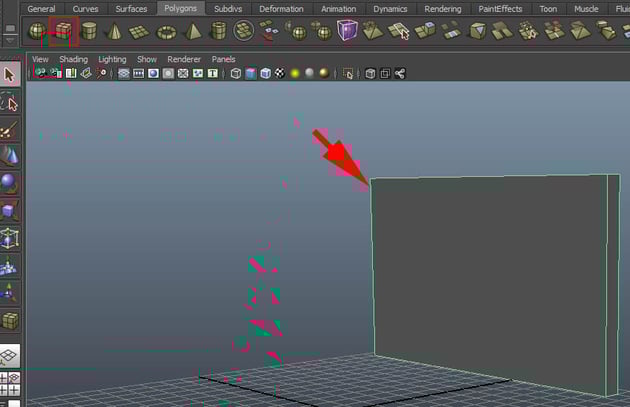Open Camera Attributes from panel toolbar
The height and width of the screenshot is (407, 630).
coord(56,73)
